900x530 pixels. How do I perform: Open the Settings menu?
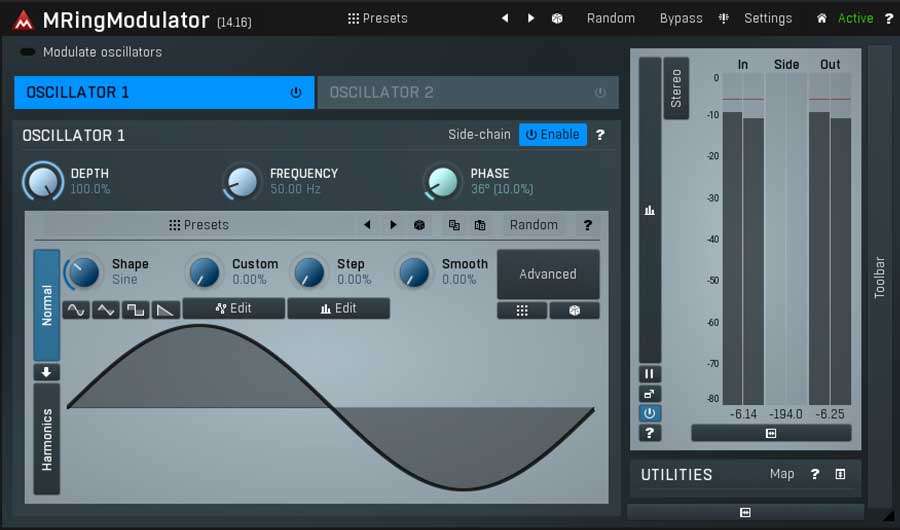(x=768, y=18)
